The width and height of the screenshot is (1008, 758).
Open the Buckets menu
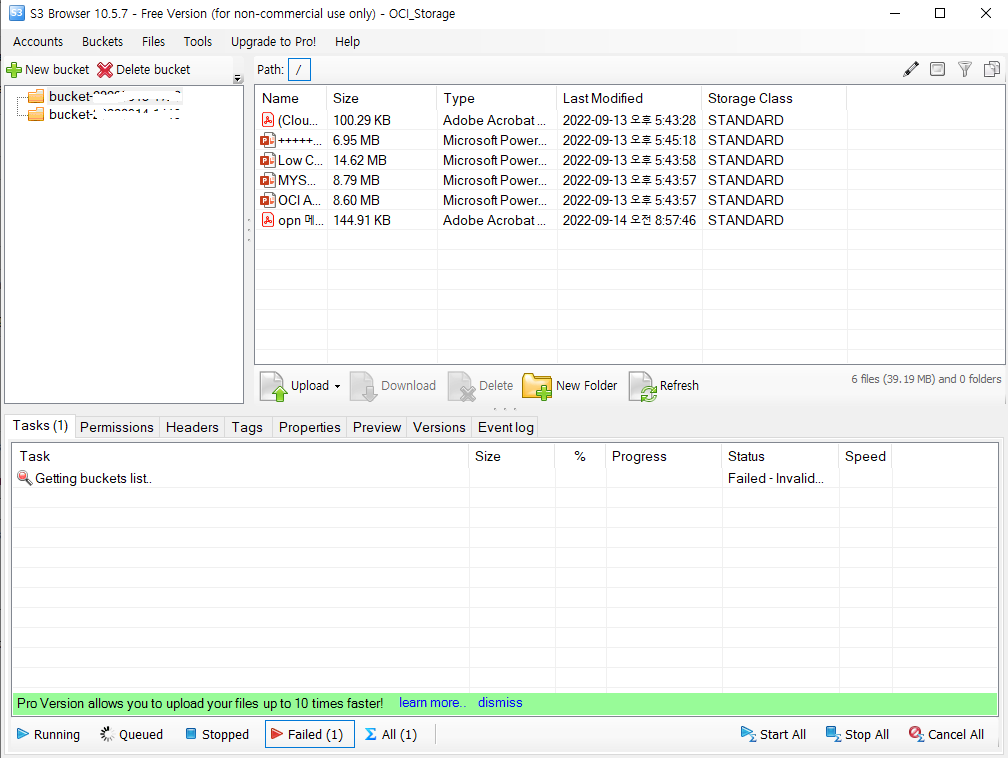(102, 42)
